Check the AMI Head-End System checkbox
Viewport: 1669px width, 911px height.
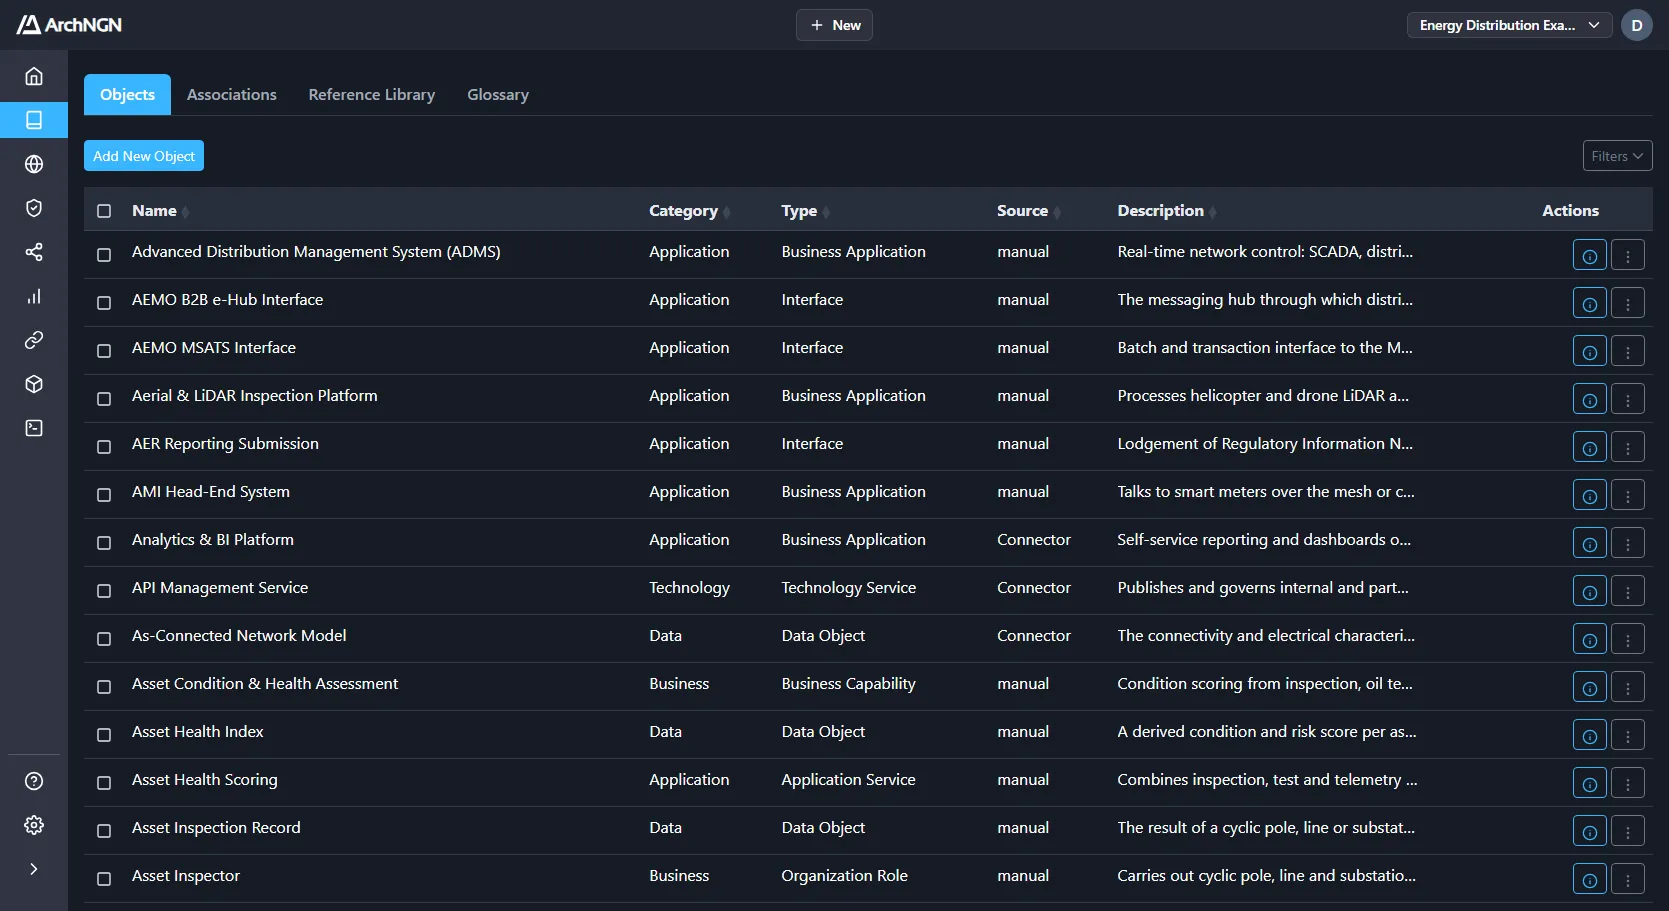pos(104,495)
